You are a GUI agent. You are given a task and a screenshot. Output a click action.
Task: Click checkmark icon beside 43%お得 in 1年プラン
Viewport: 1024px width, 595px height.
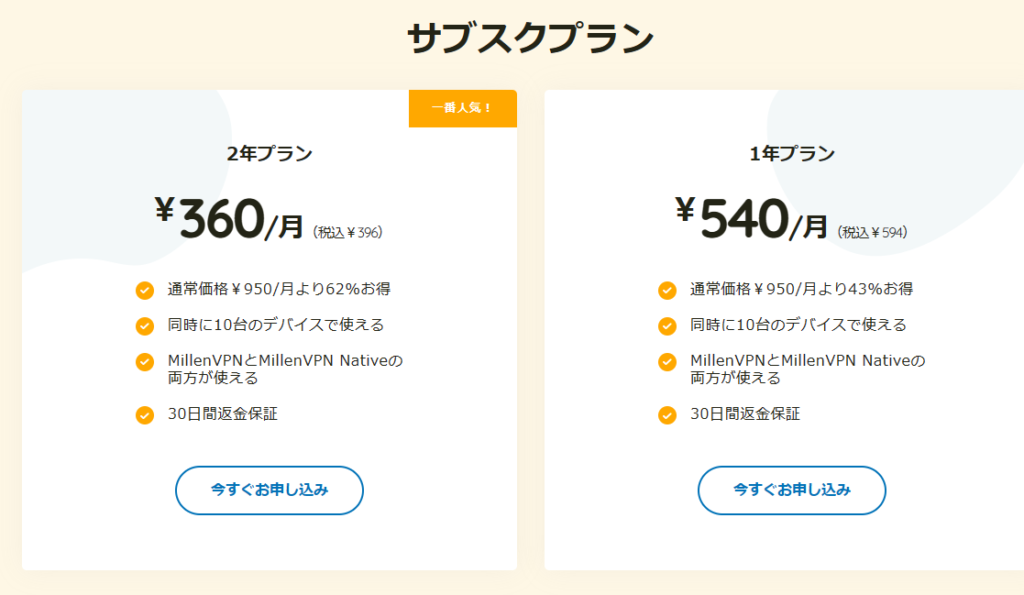coord(667,290)
